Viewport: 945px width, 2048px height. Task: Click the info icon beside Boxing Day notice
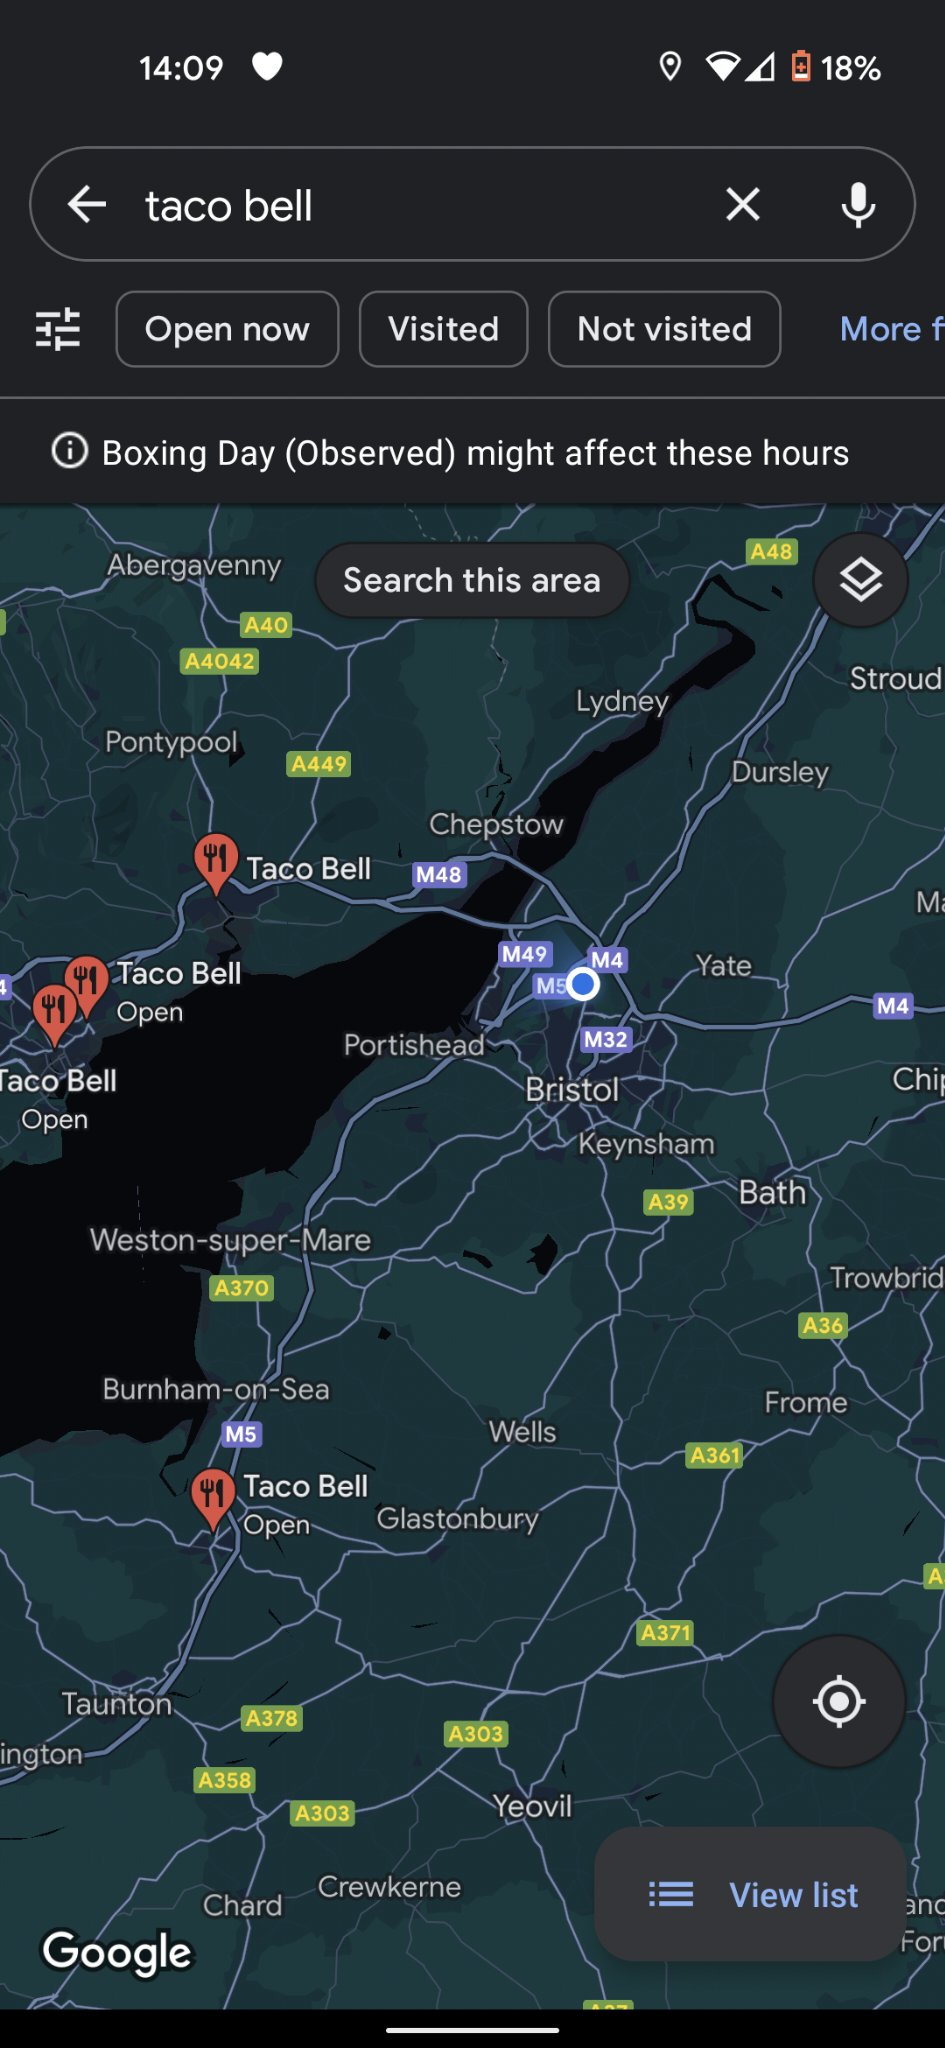pos(70,451)
